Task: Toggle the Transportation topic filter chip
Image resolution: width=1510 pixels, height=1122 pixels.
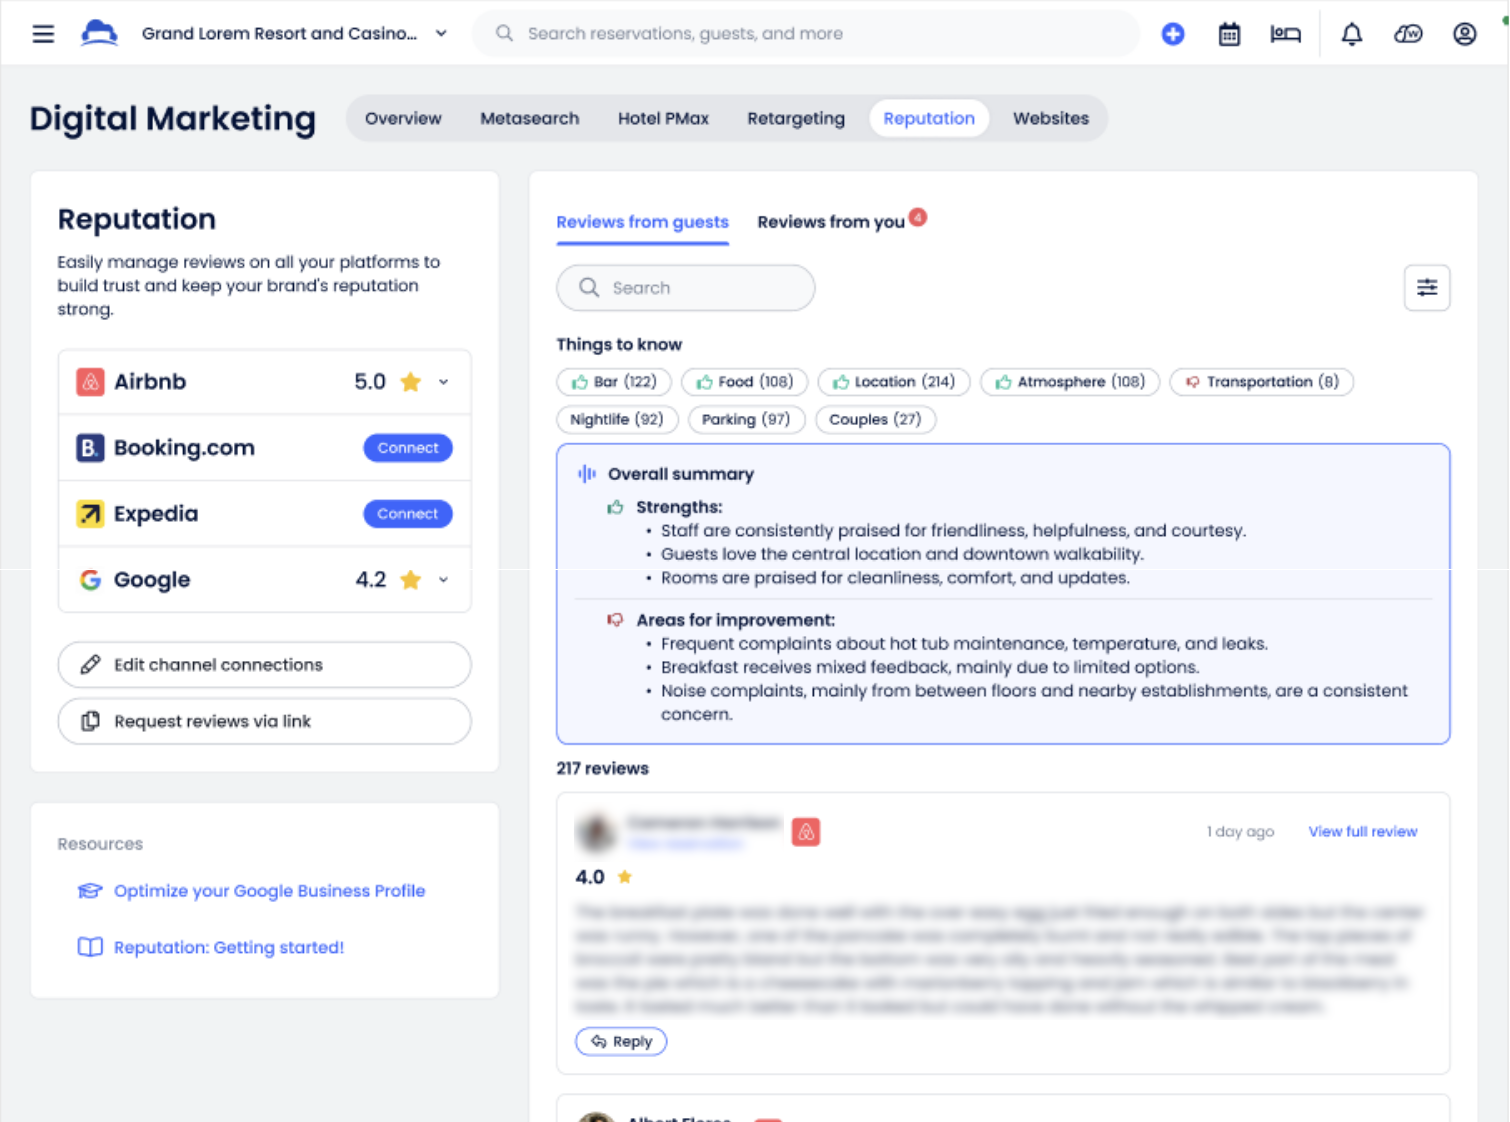Action: (x=1261, y=382)
